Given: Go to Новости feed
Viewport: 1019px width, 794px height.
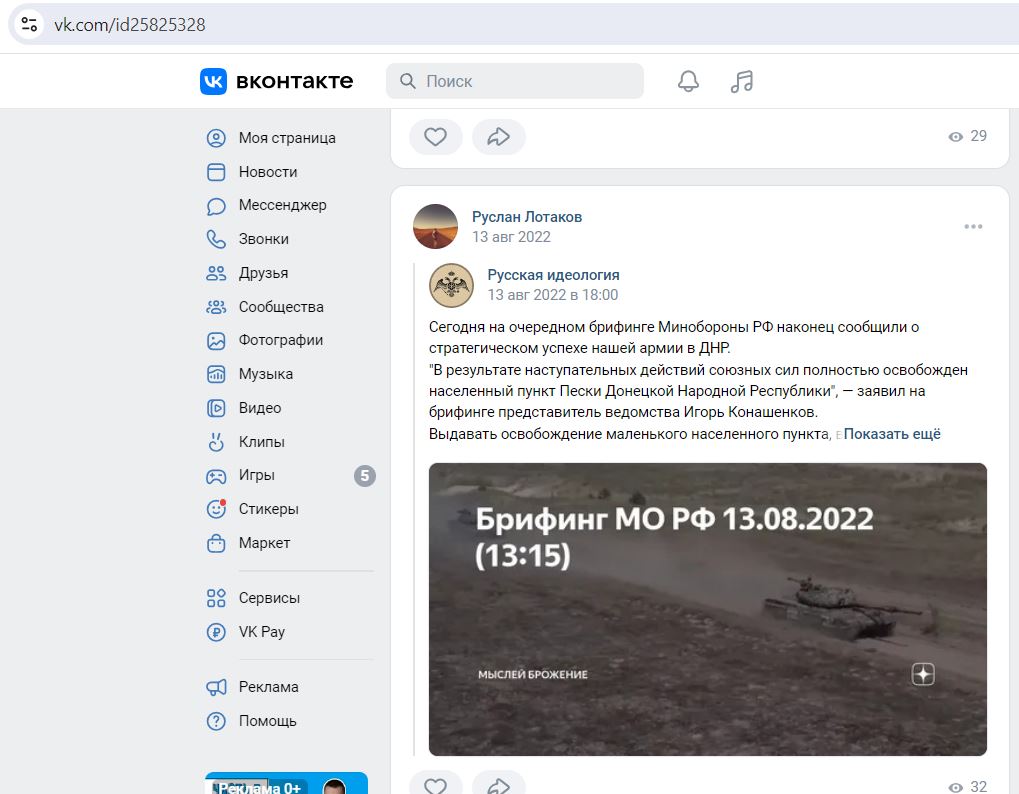Looking at the screenshot, I should 268,172.
